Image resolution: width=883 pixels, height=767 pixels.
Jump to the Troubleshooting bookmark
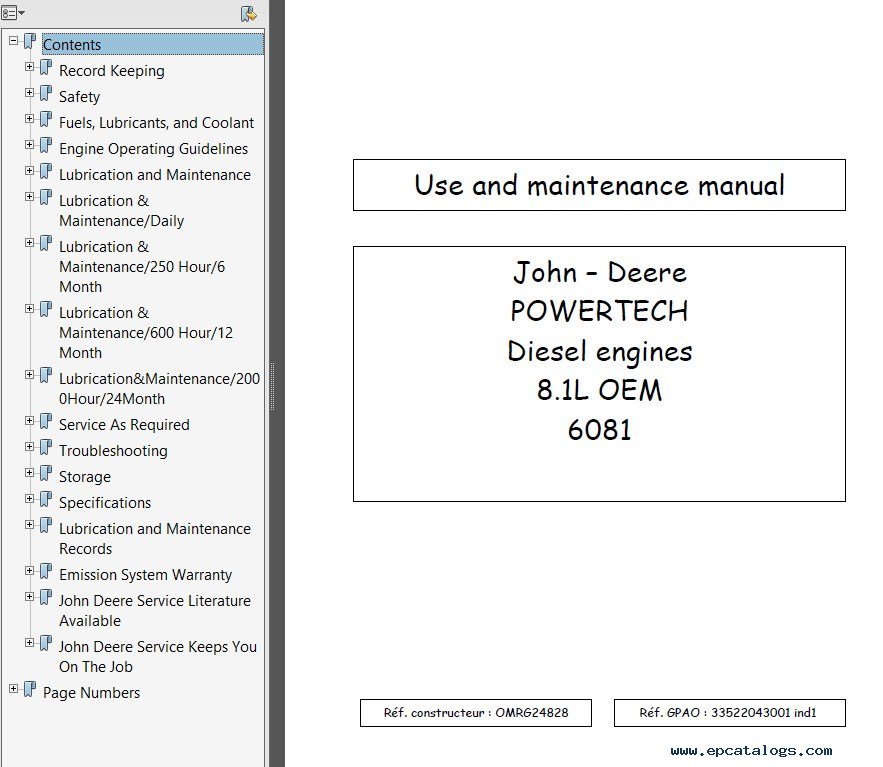tap(113, 451)
